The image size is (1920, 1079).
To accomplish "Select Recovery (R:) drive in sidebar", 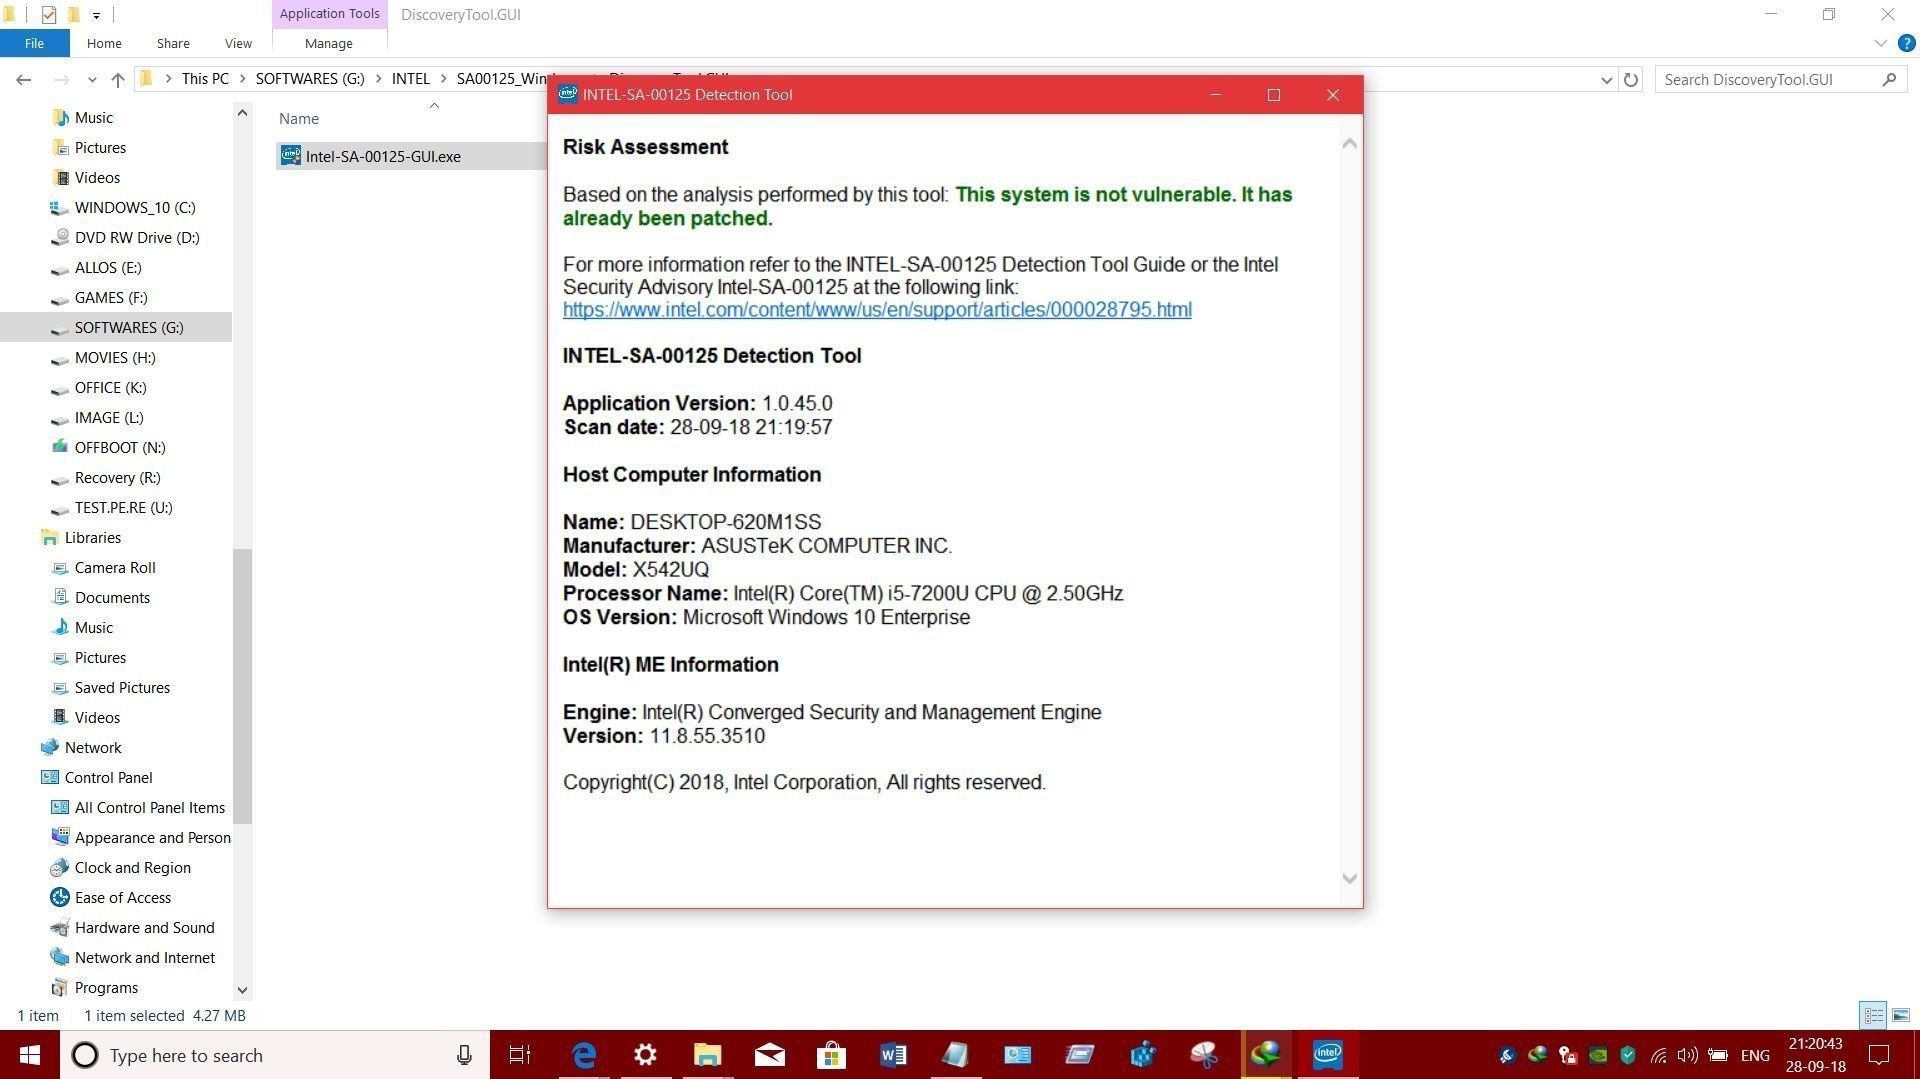I will tap(117, 477).
